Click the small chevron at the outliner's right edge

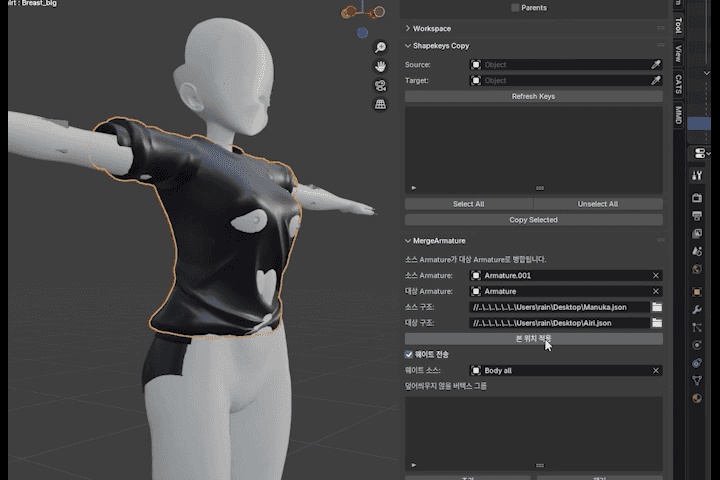click(707, 73)
